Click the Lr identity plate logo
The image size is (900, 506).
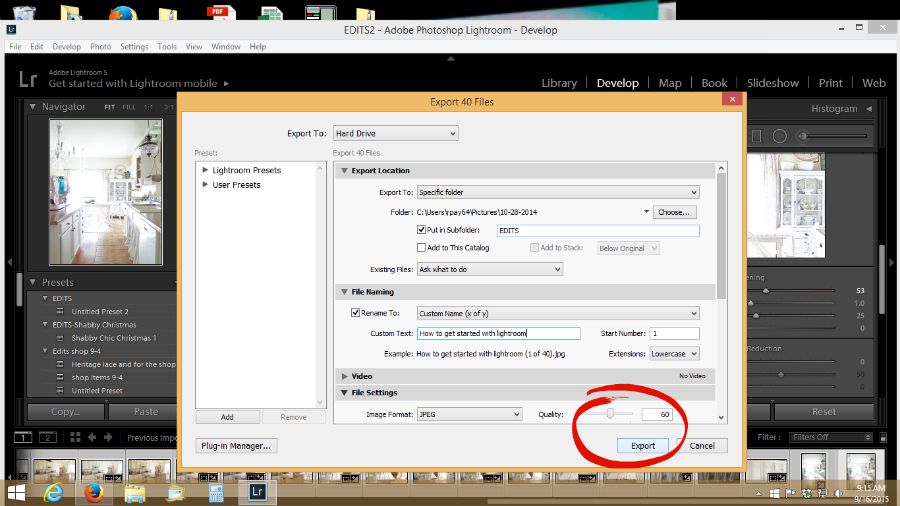pyautogui.click(x=28, y=79)
